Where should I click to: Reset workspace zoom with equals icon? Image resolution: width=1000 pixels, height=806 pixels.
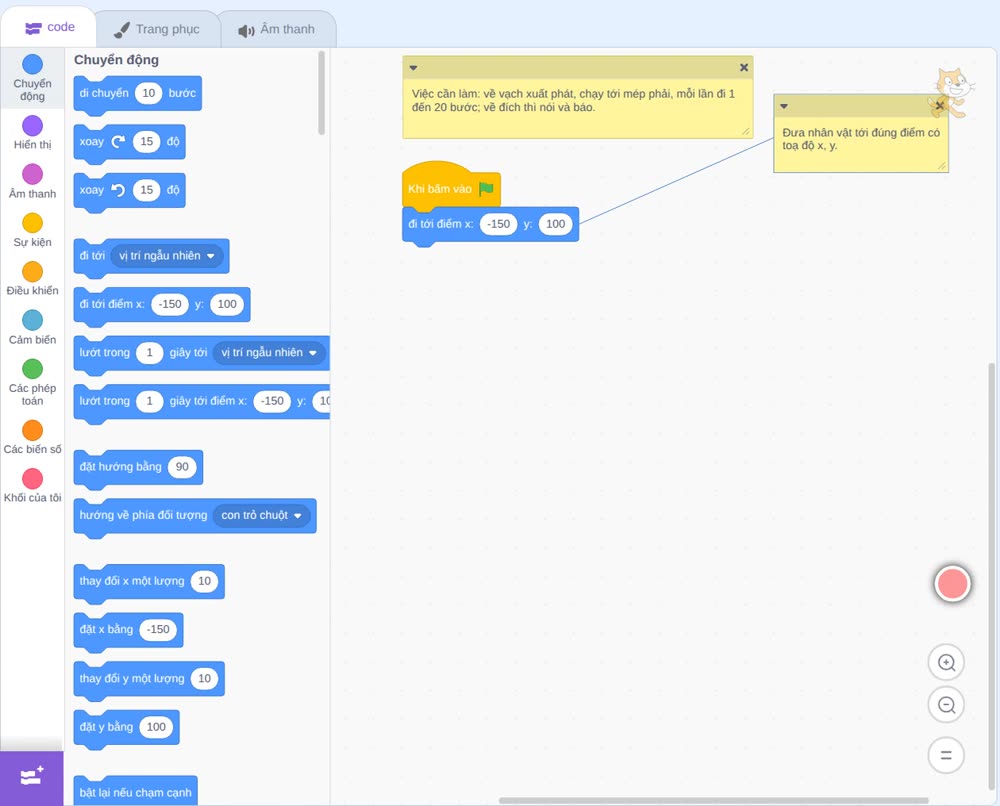point(946,755)
